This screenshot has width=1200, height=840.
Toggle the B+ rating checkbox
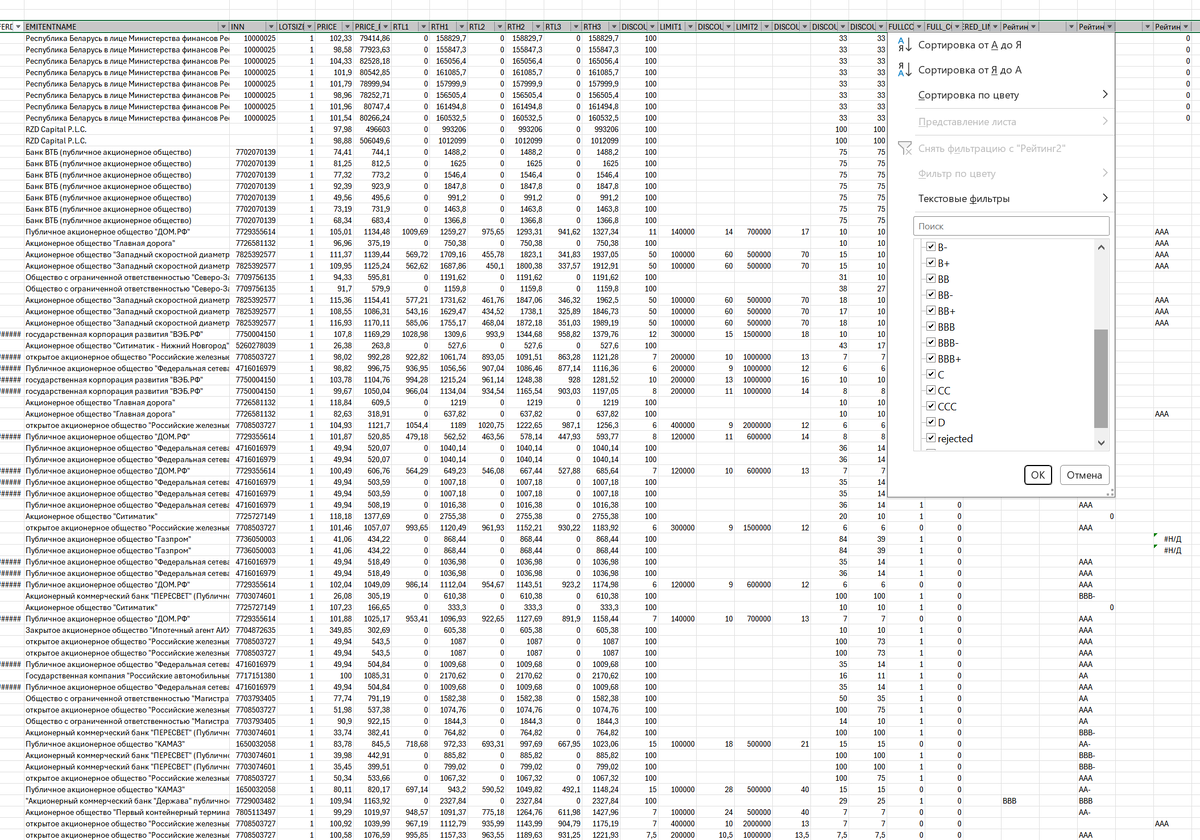[x=931, y=263]
